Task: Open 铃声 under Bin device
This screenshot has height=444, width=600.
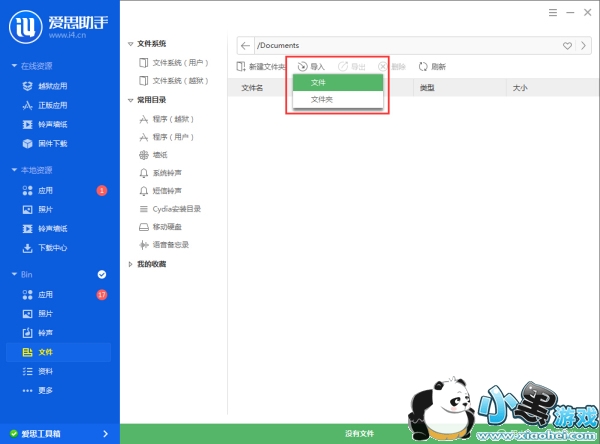Action: (38, 333)
